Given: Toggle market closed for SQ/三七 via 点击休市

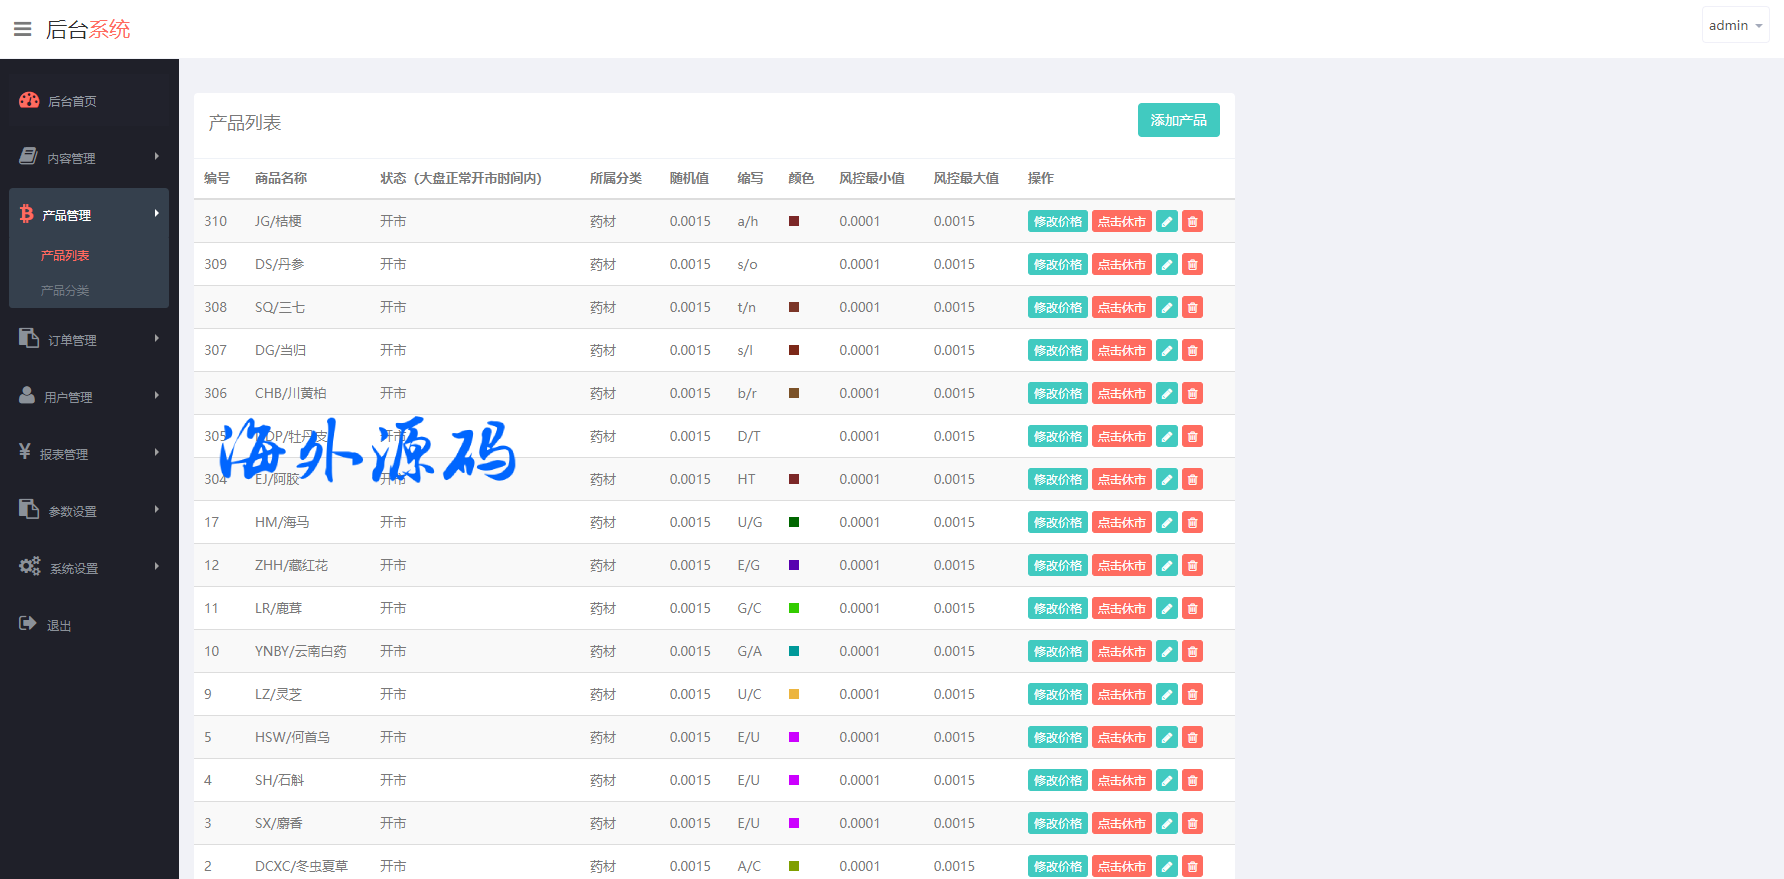Looking at the screenshot, I should 1121,307.
